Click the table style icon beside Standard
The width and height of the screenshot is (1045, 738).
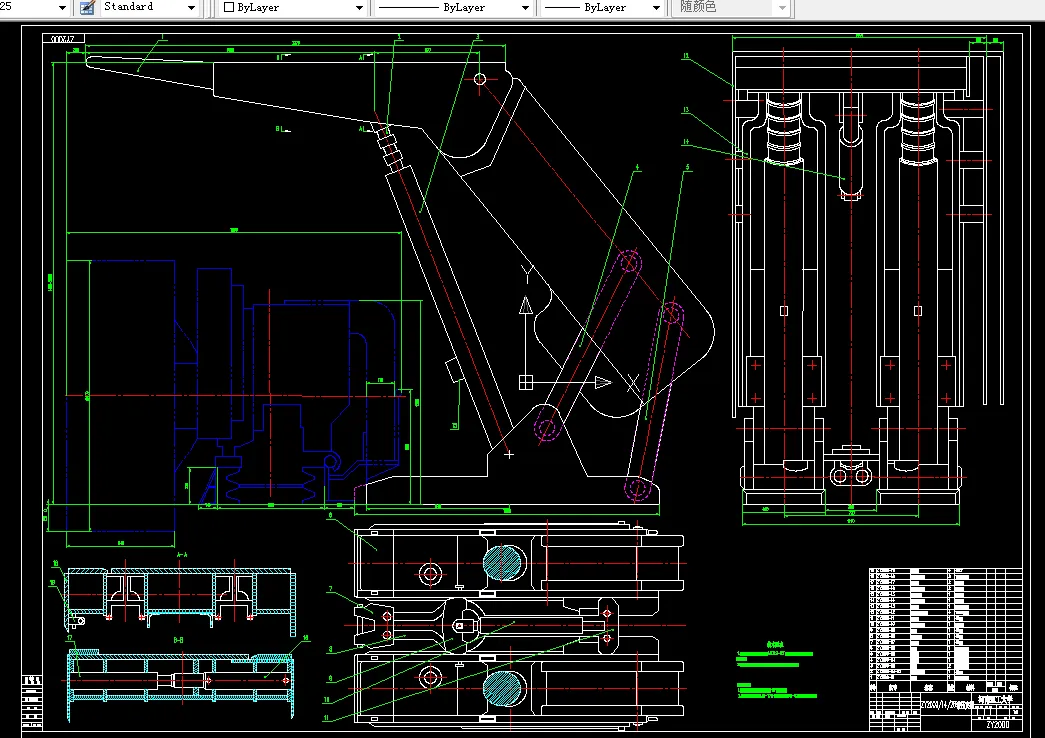coord(87,7)
